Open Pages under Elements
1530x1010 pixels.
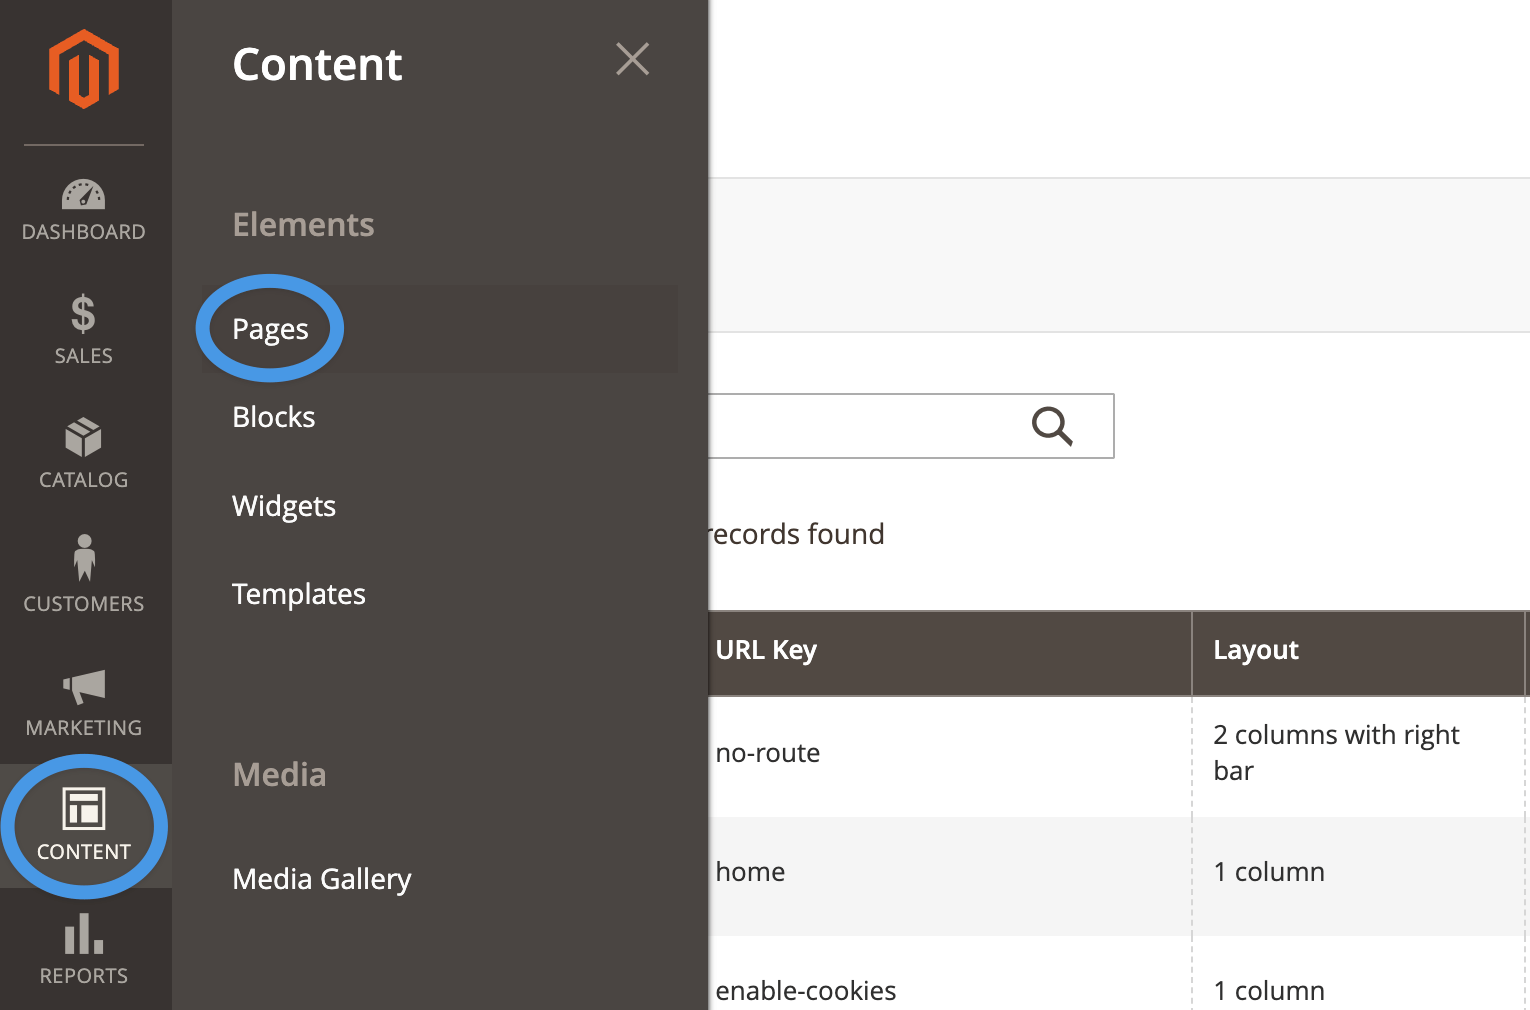pyautogui.click(x=270, y=328)
